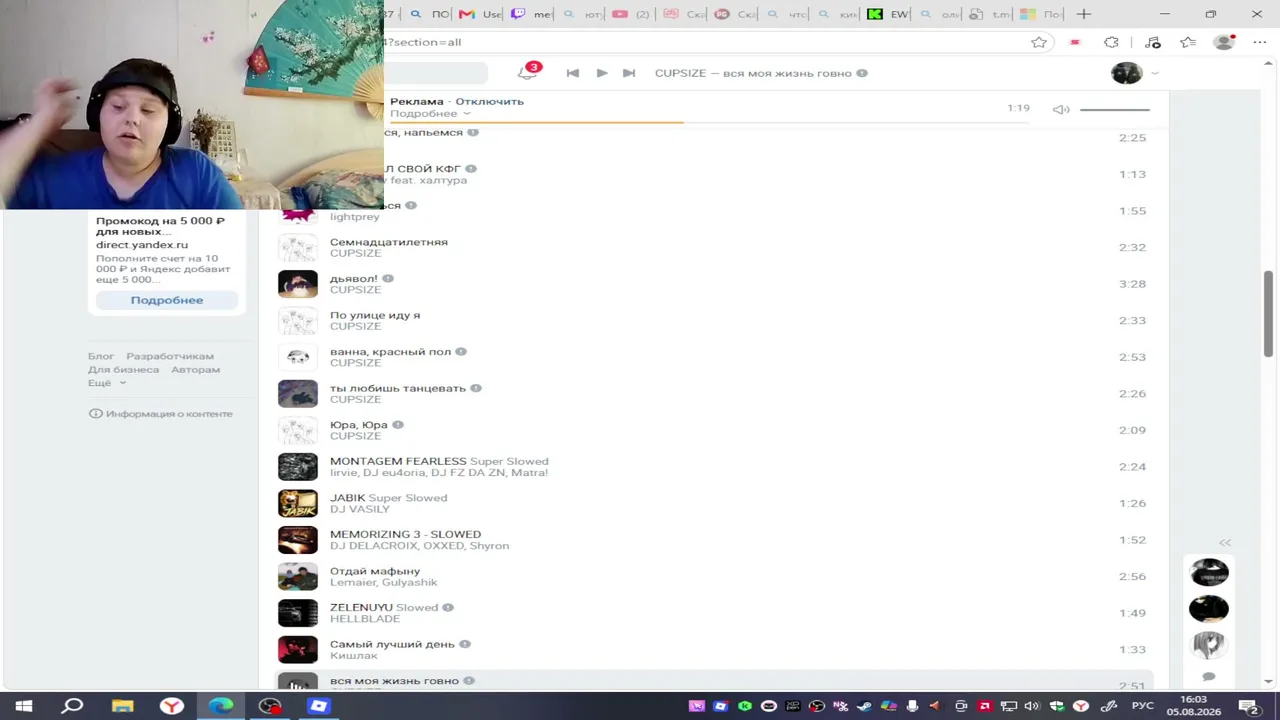Screen dimensions: 1280x720
Task: Open OBS Studio from the taskbar
Action: tap(270, 706)
